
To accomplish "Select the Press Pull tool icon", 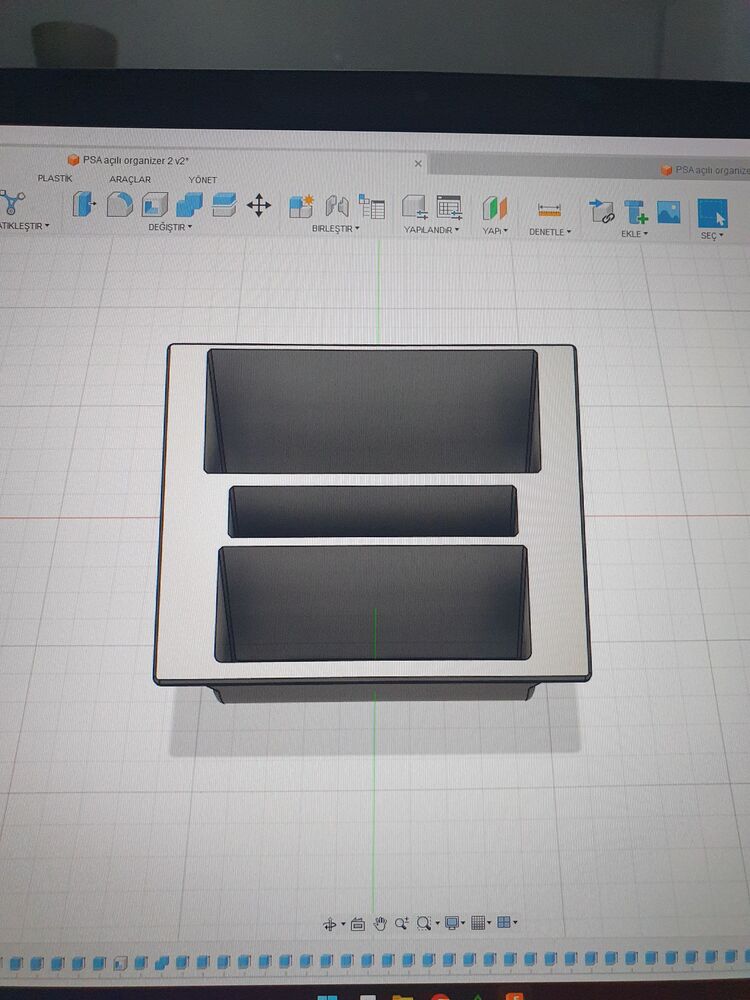I will coord(84,204).
